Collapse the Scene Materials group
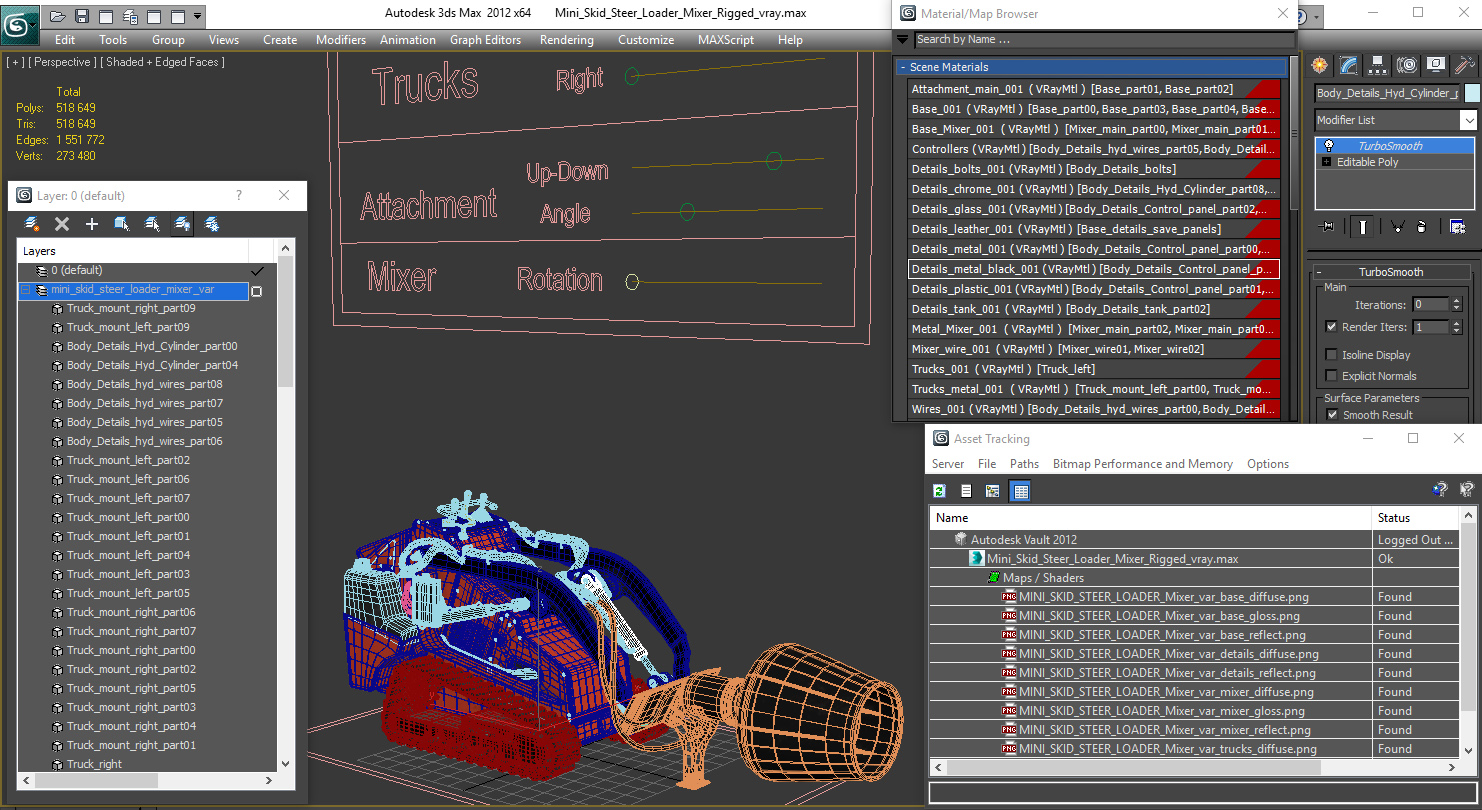The image size is (1482, 810). click(903, 67)
